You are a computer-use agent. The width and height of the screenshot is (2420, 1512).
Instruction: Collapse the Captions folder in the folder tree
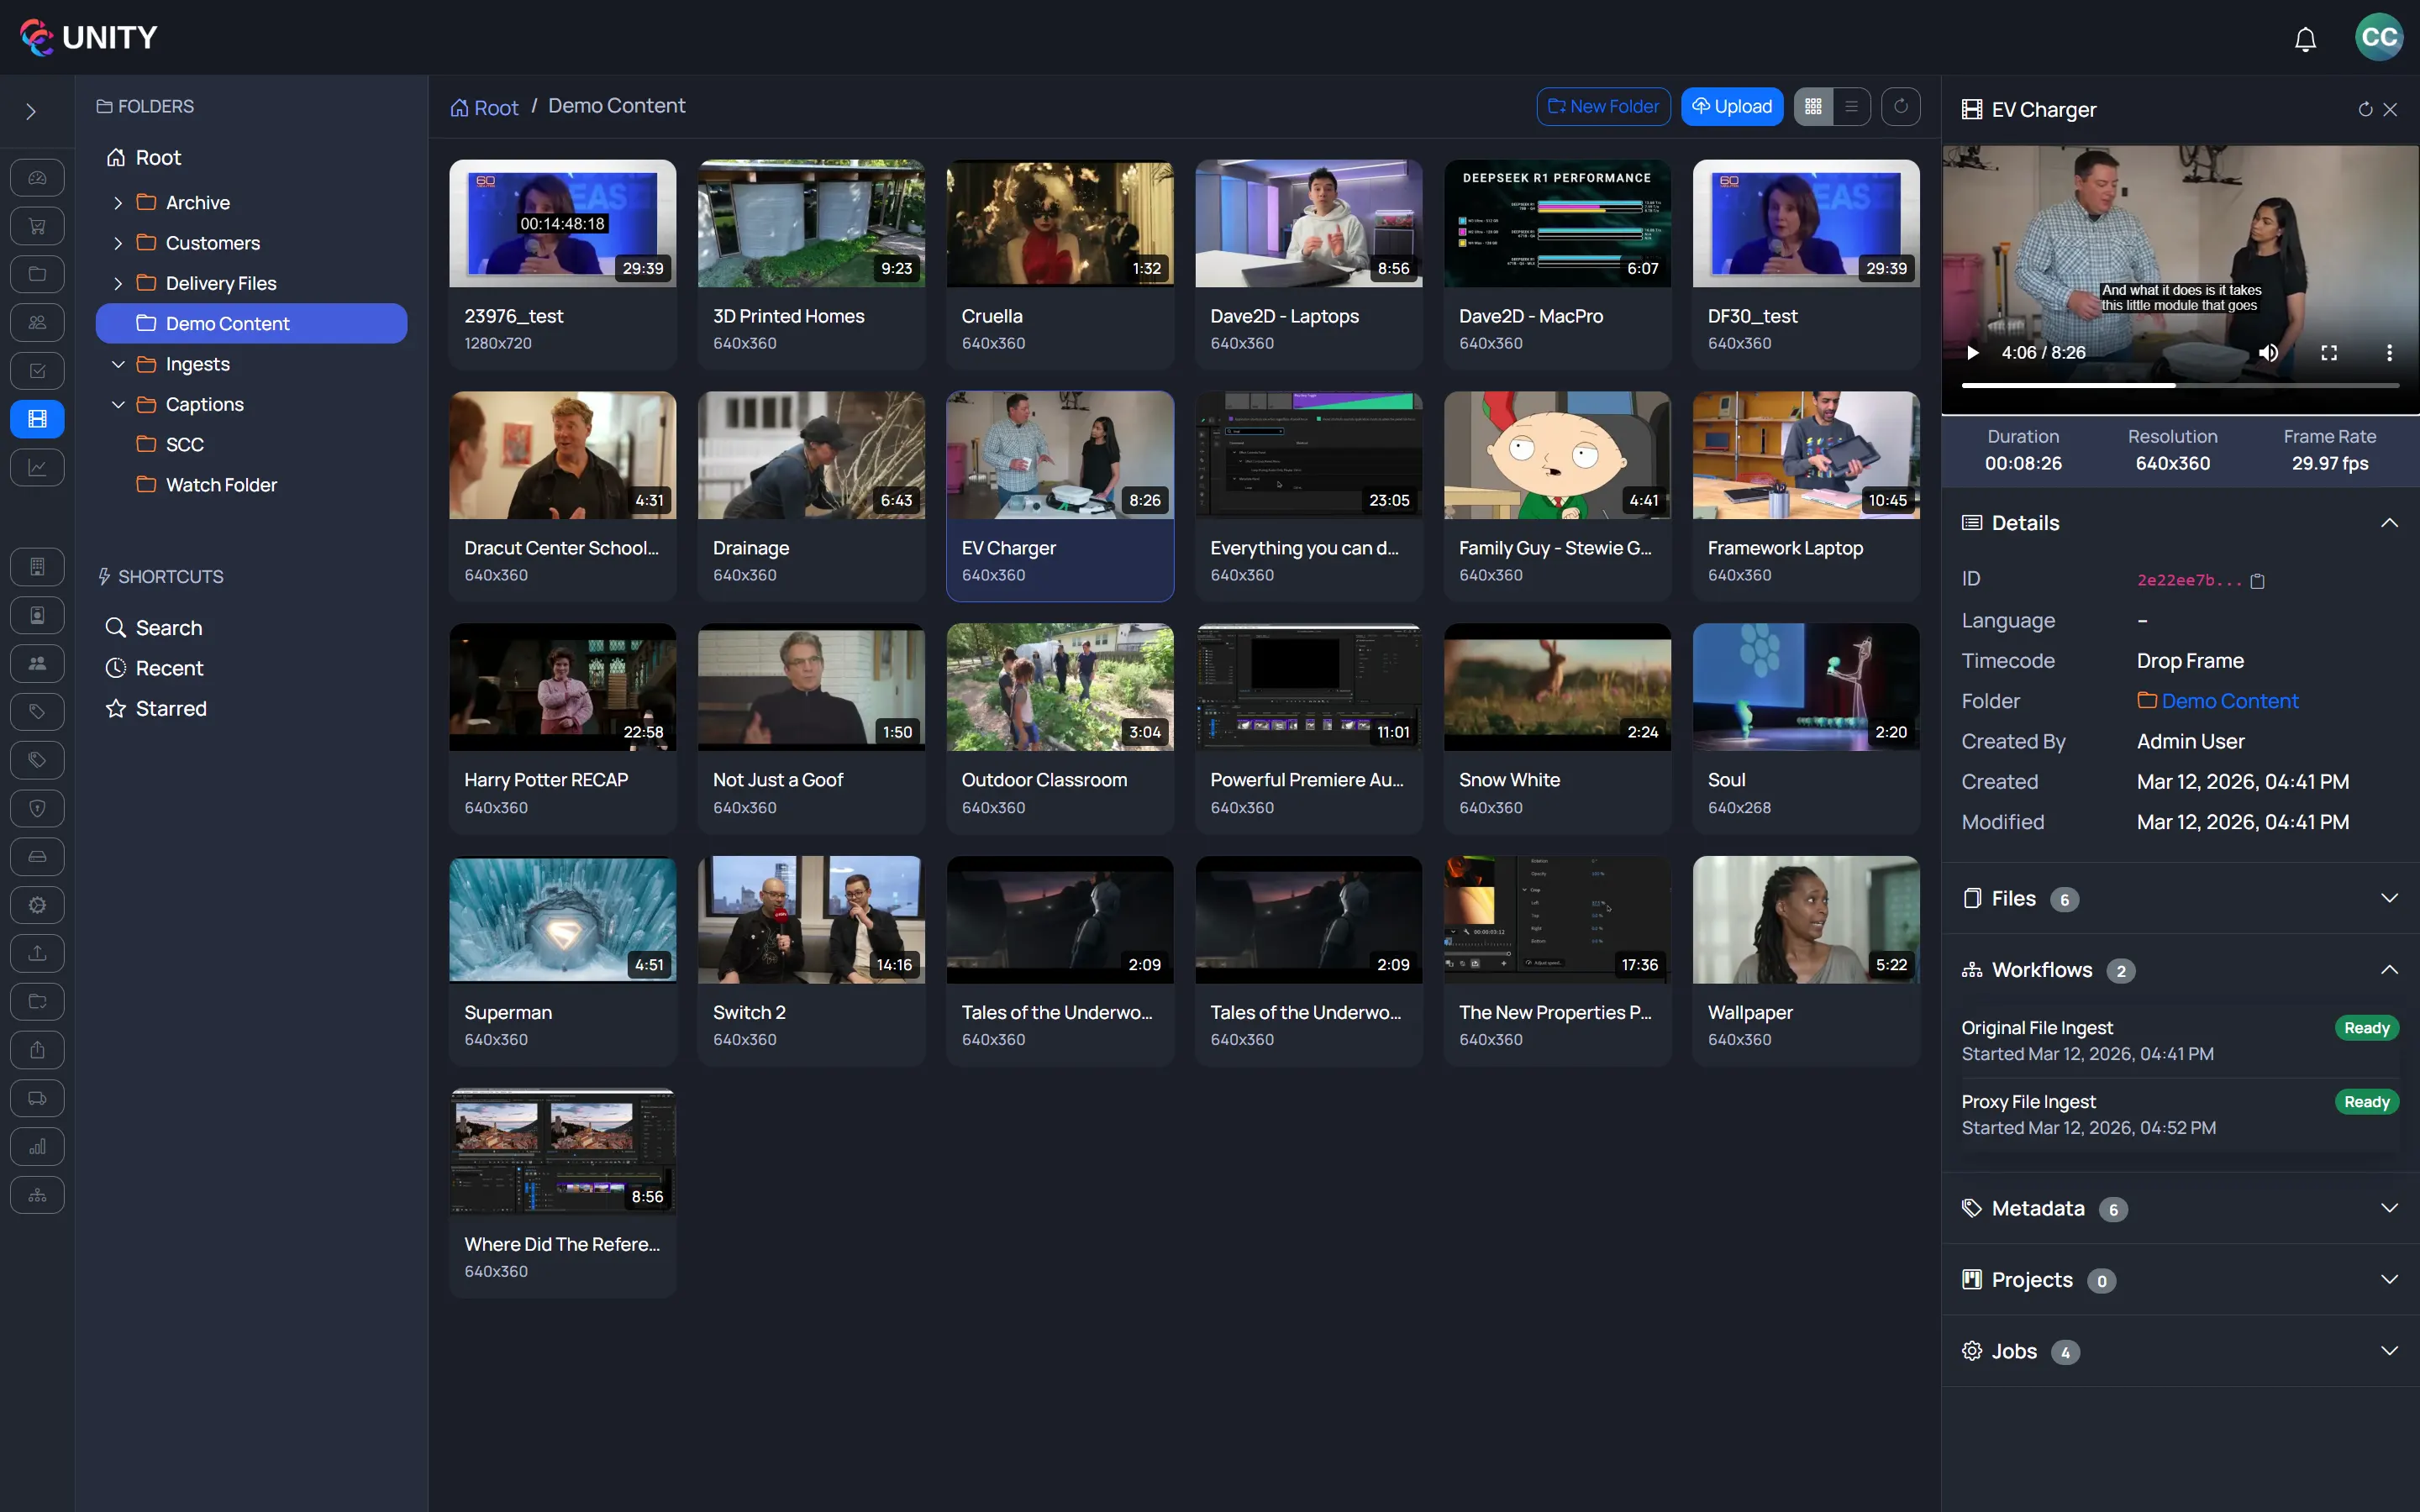pyautogui.click(x=117, y=404)
